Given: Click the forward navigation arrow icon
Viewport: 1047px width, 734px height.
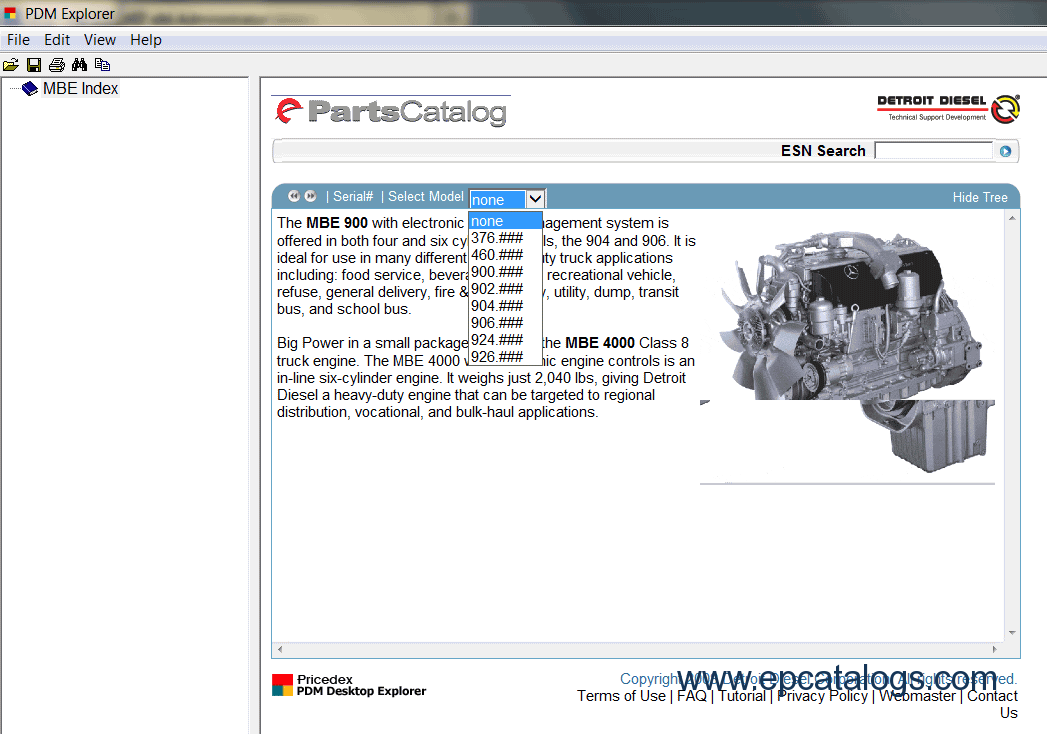Looking at the screenshot, I should (x=310, y=196).
